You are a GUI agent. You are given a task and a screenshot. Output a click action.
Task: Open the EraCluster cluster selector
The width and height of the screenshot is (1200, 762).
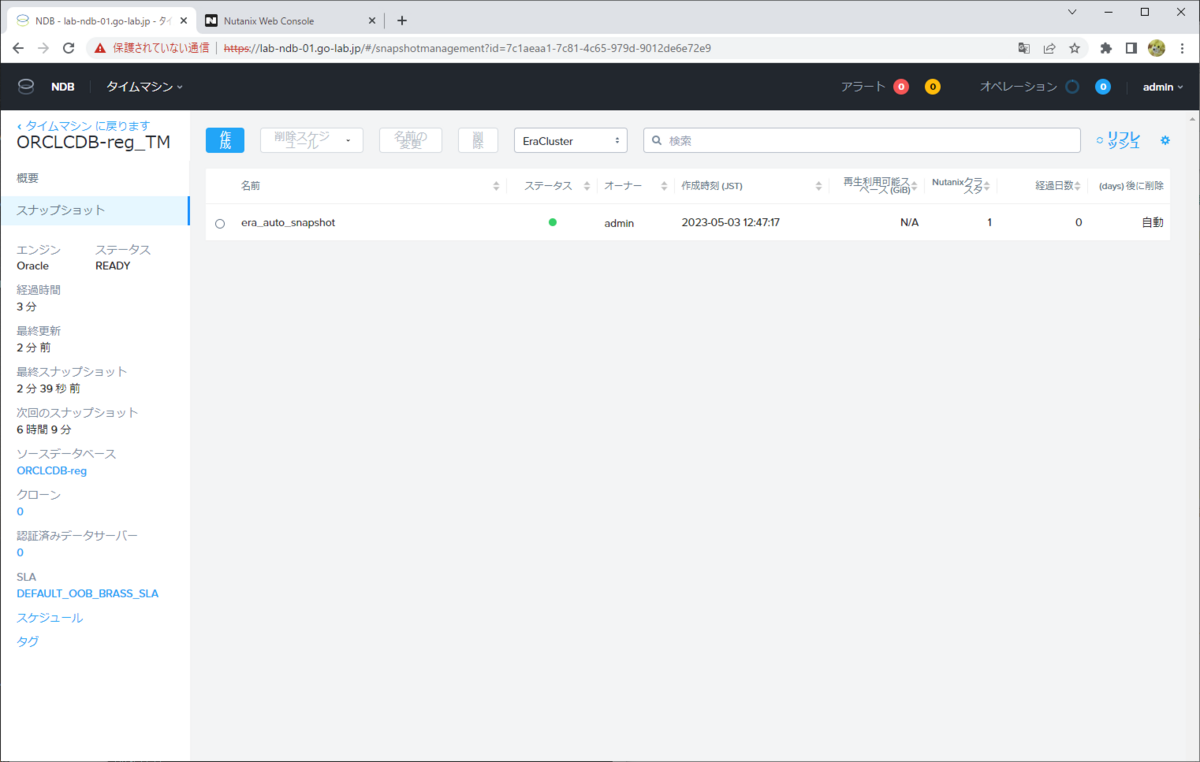pyautogui.click(x=571, y=141)
